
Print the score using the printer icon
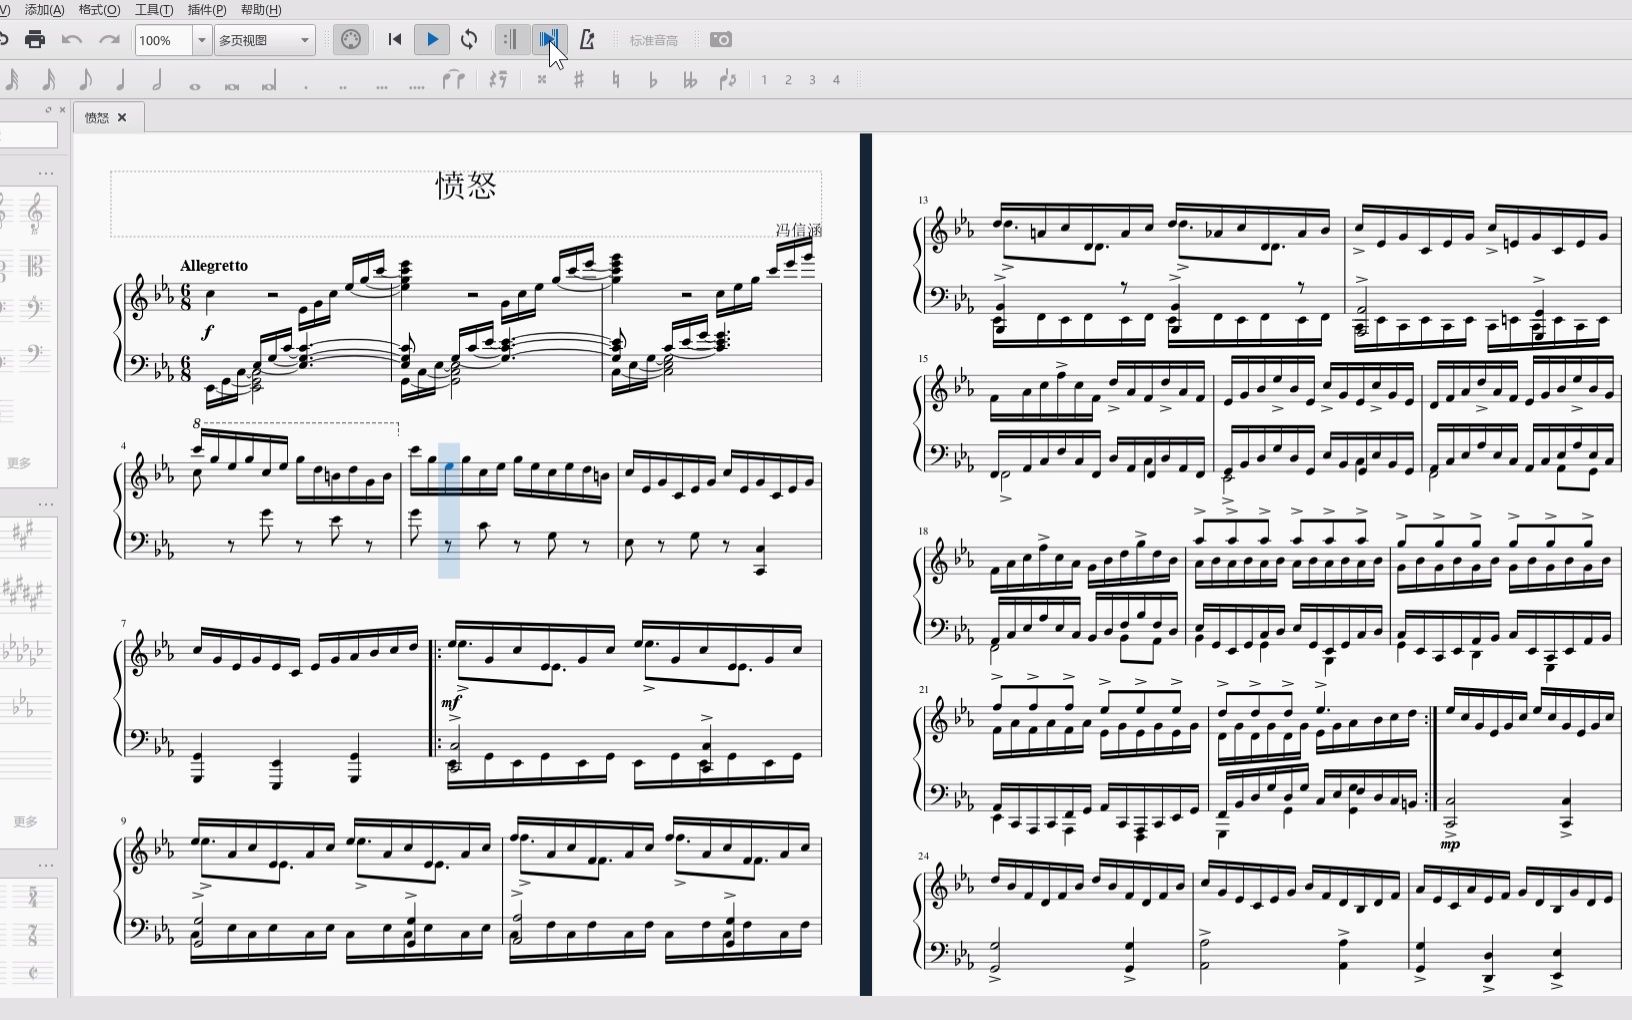(x=35, y=40)
